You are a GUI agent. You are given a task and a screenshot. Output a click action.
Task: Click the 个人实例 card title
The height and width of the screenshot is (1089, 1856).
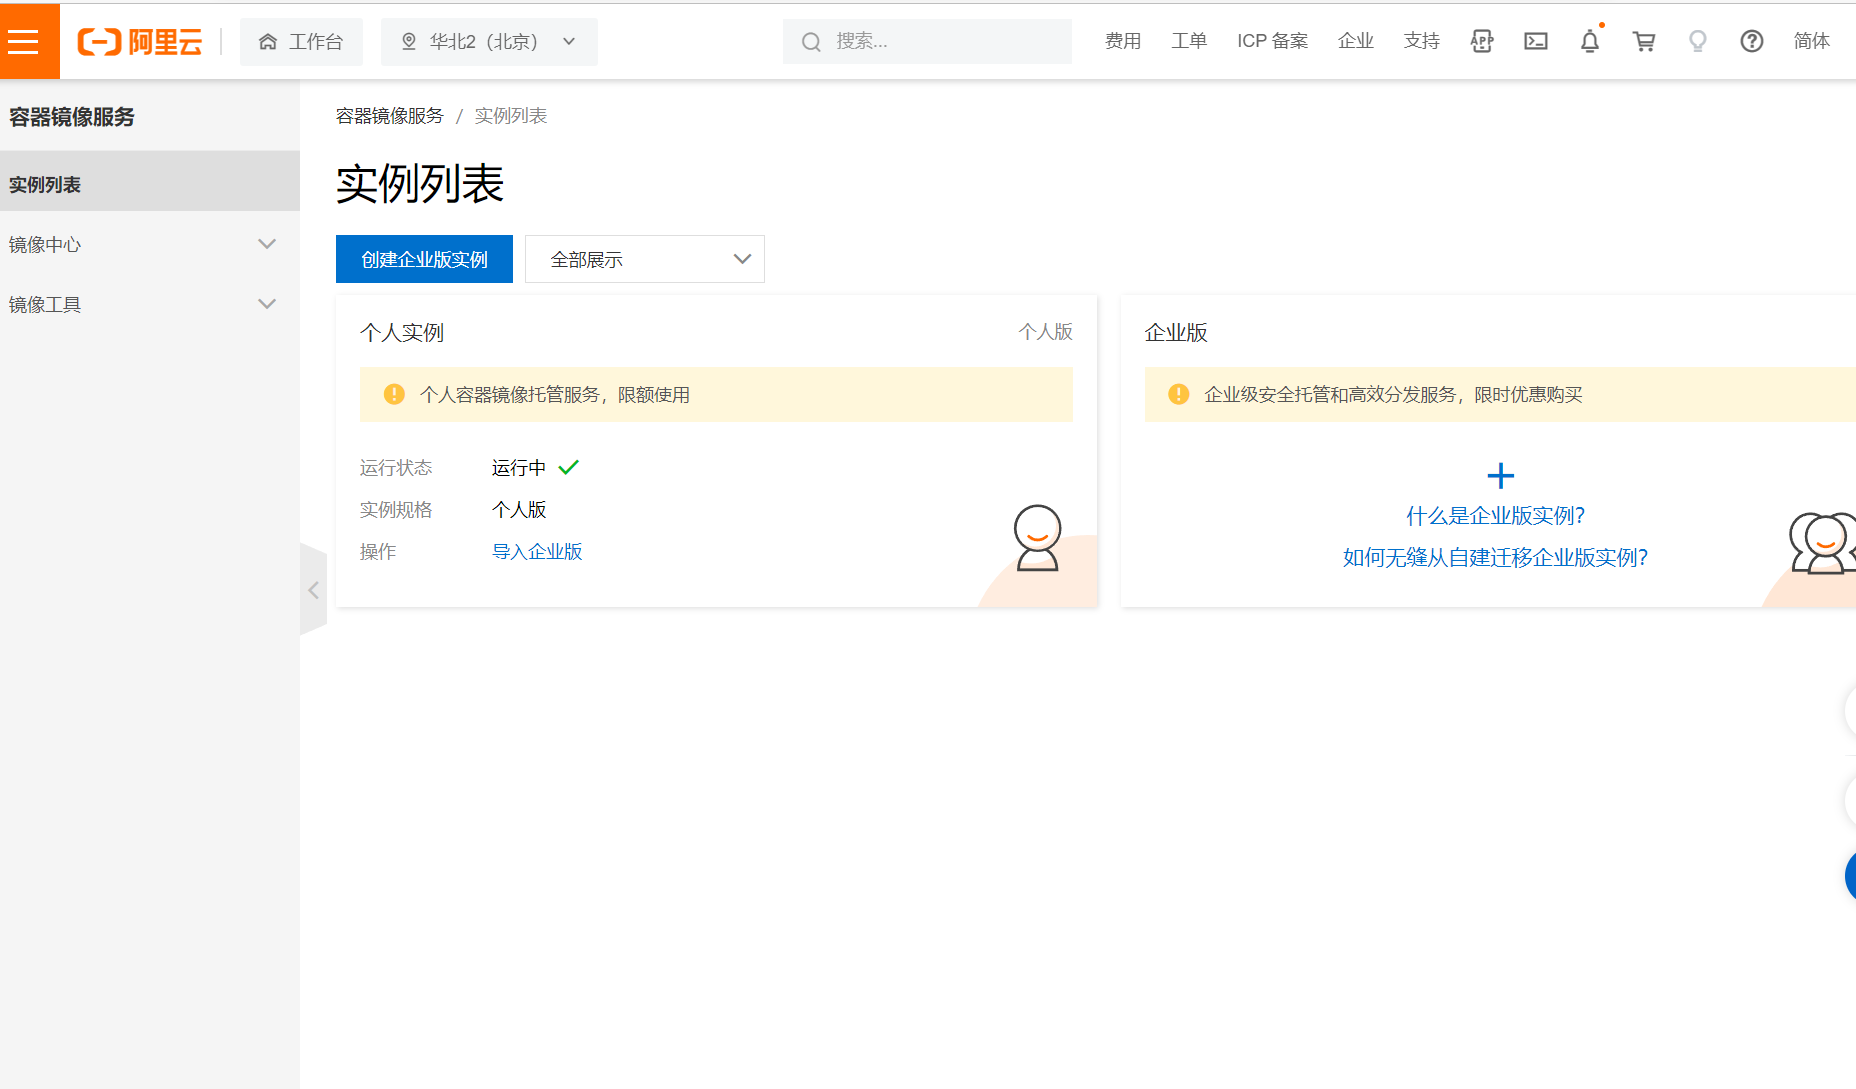[402, 333]
